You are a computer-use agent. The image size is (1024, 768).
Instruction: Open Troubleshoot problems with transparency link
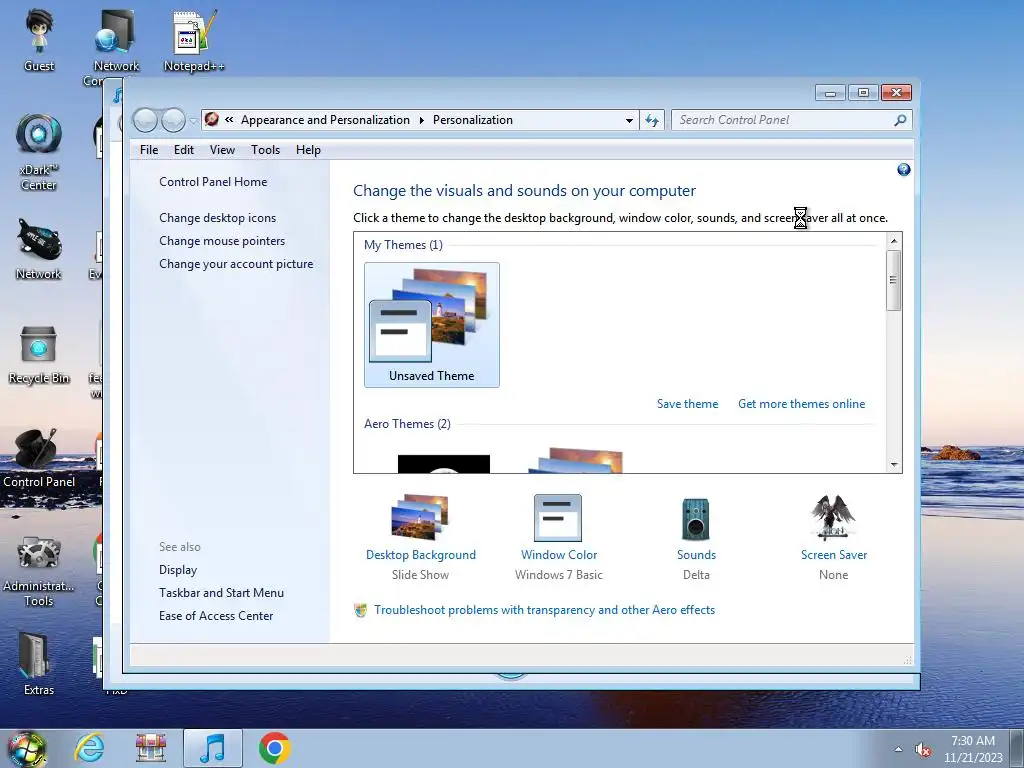[x=544, y=610]
